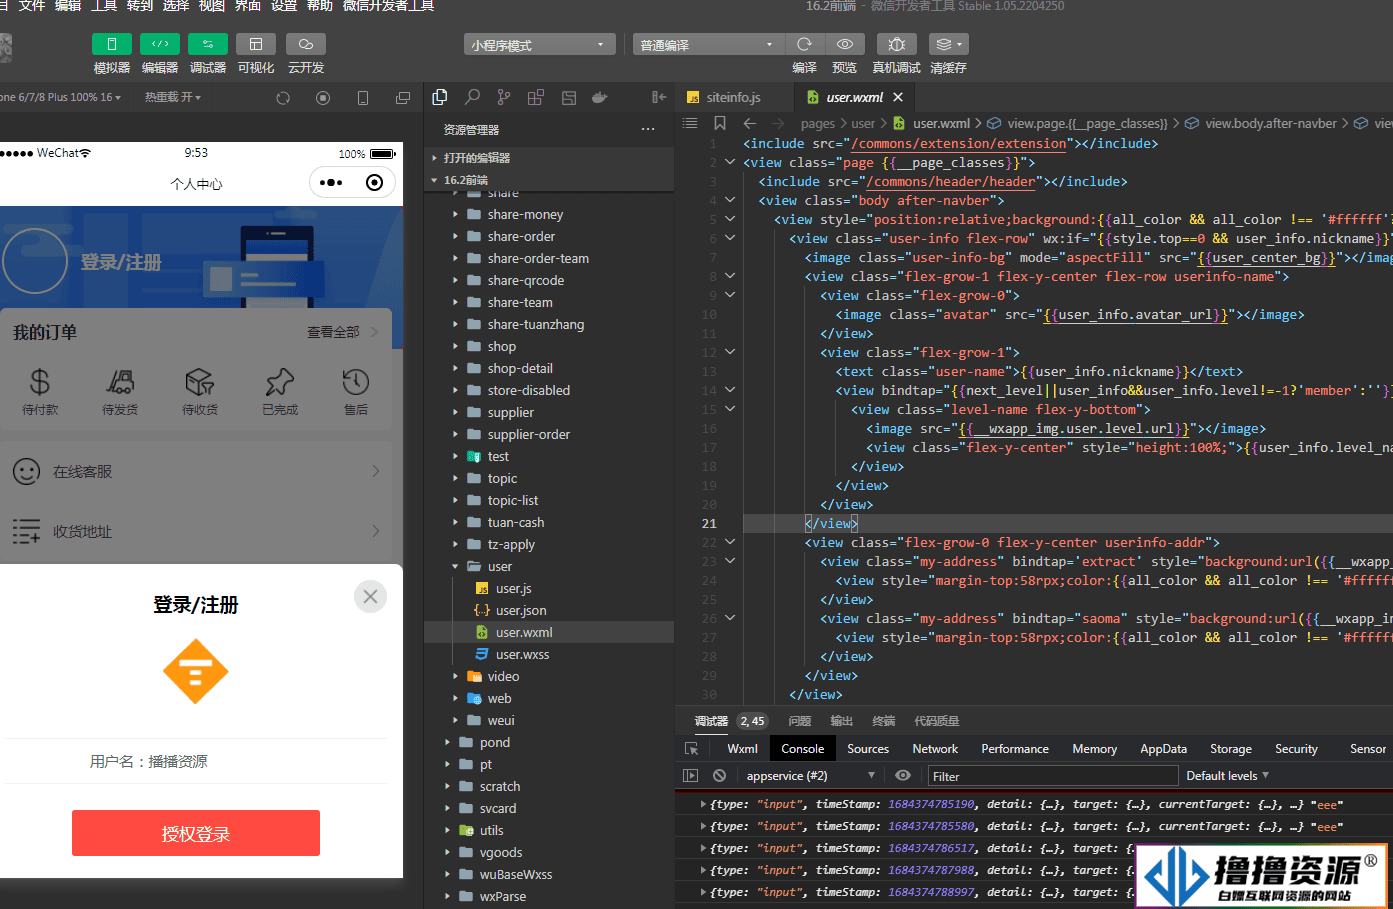Open the extensions grid icon

(x=536, y=97)
